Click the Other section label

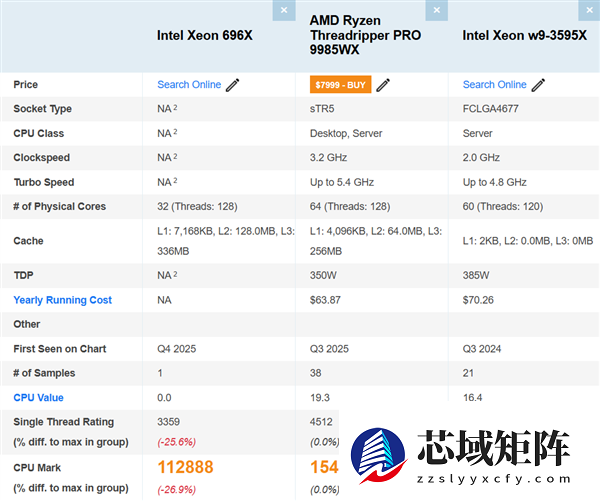[27, 324]
